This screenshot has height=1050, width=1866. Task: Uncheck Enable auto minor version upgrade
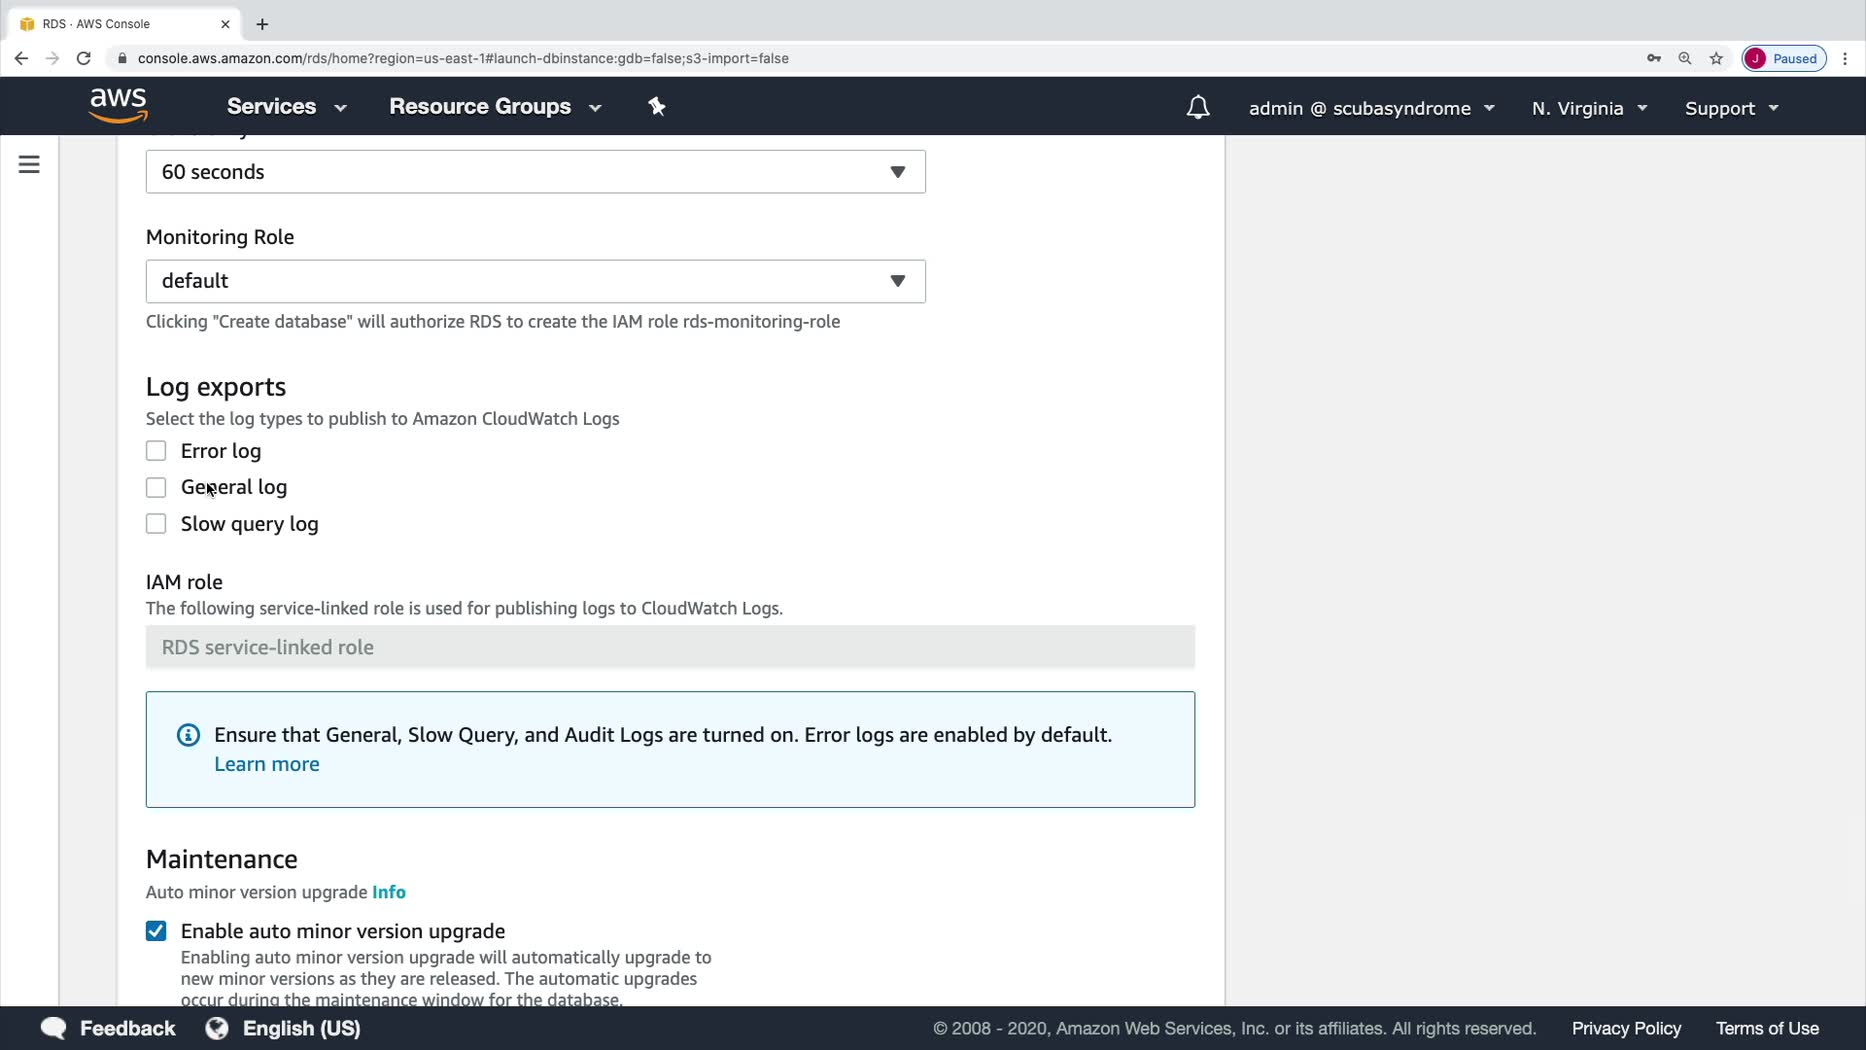coord(156,931)
